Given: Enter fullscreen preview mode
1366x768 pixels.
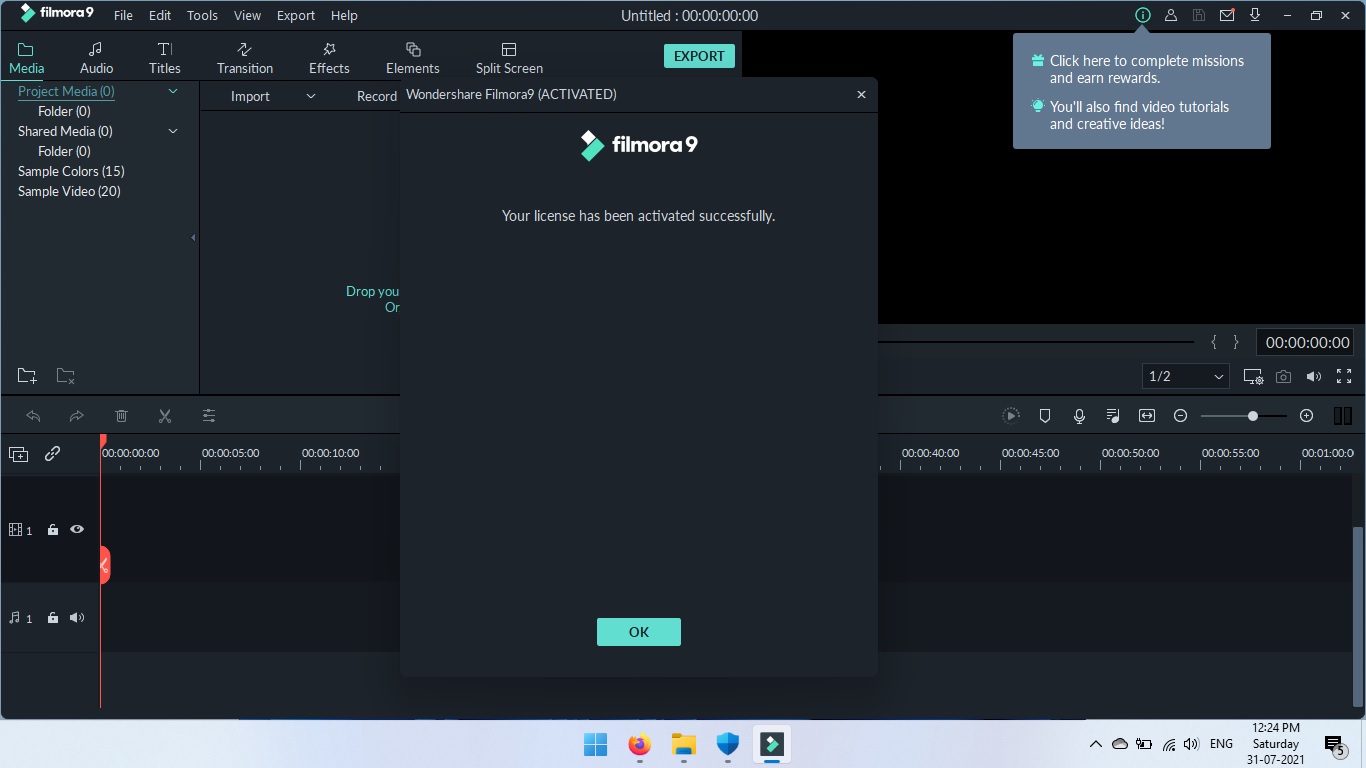Looking at the screenshot, I should point(1344,376).
